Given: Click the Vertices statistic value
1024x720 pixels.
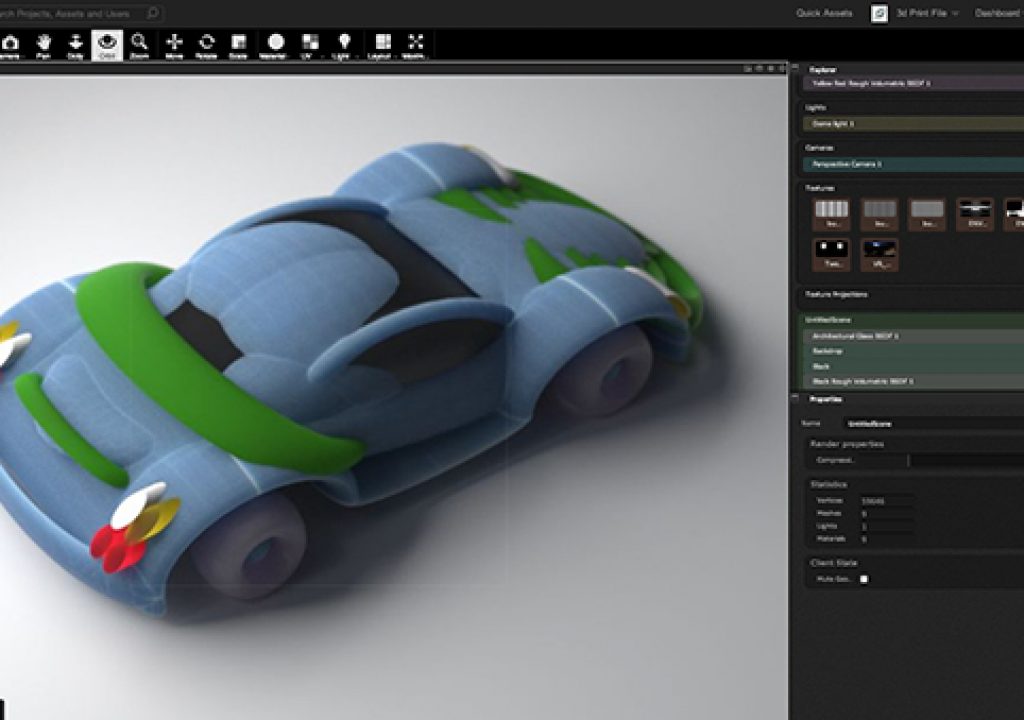Looking at the screenshot, I should pos(886,501).
